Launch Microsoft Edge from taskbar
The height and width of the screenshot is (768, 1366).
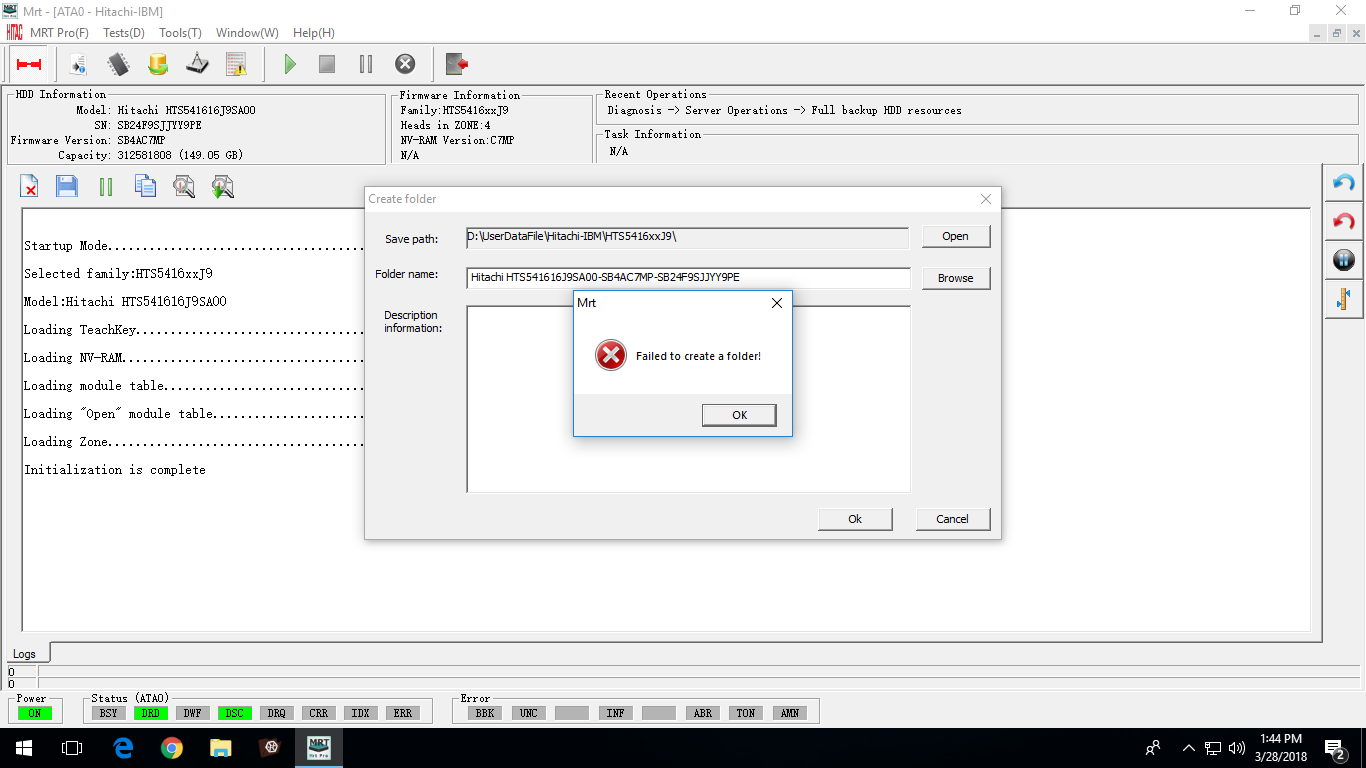[123, 747]
